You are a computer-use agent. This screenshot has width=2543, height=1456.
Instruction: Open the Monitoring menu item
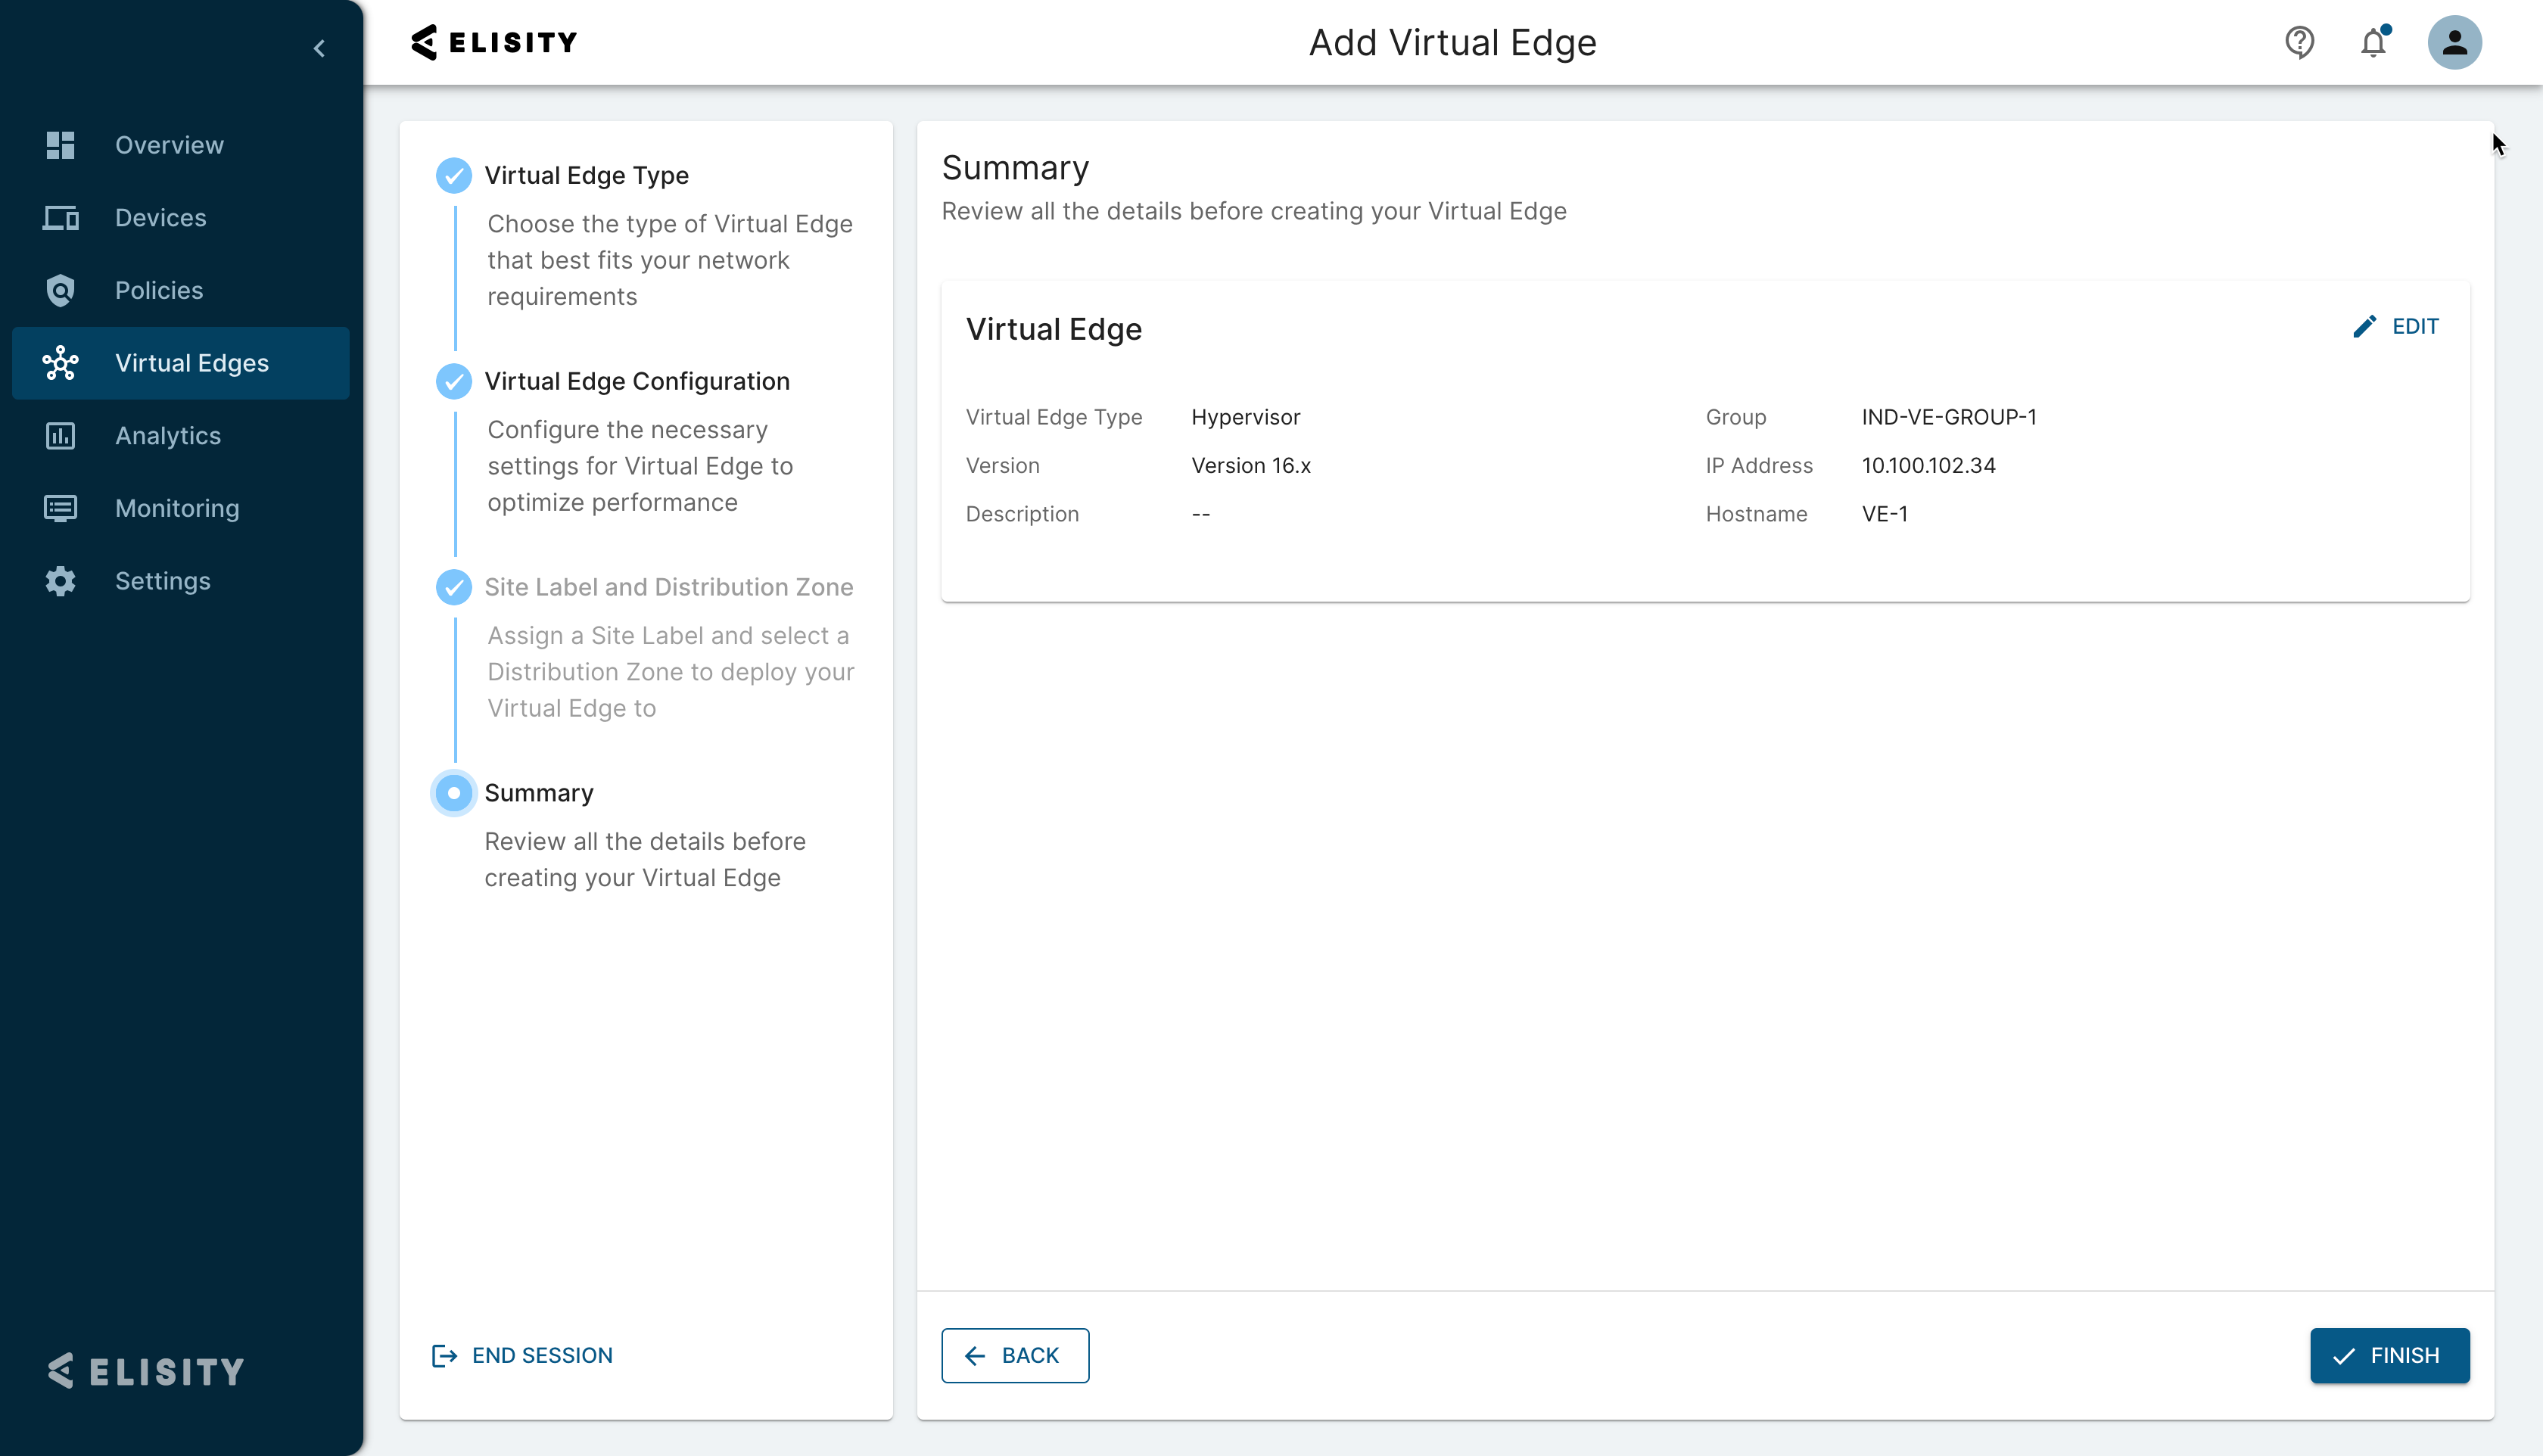177,508
